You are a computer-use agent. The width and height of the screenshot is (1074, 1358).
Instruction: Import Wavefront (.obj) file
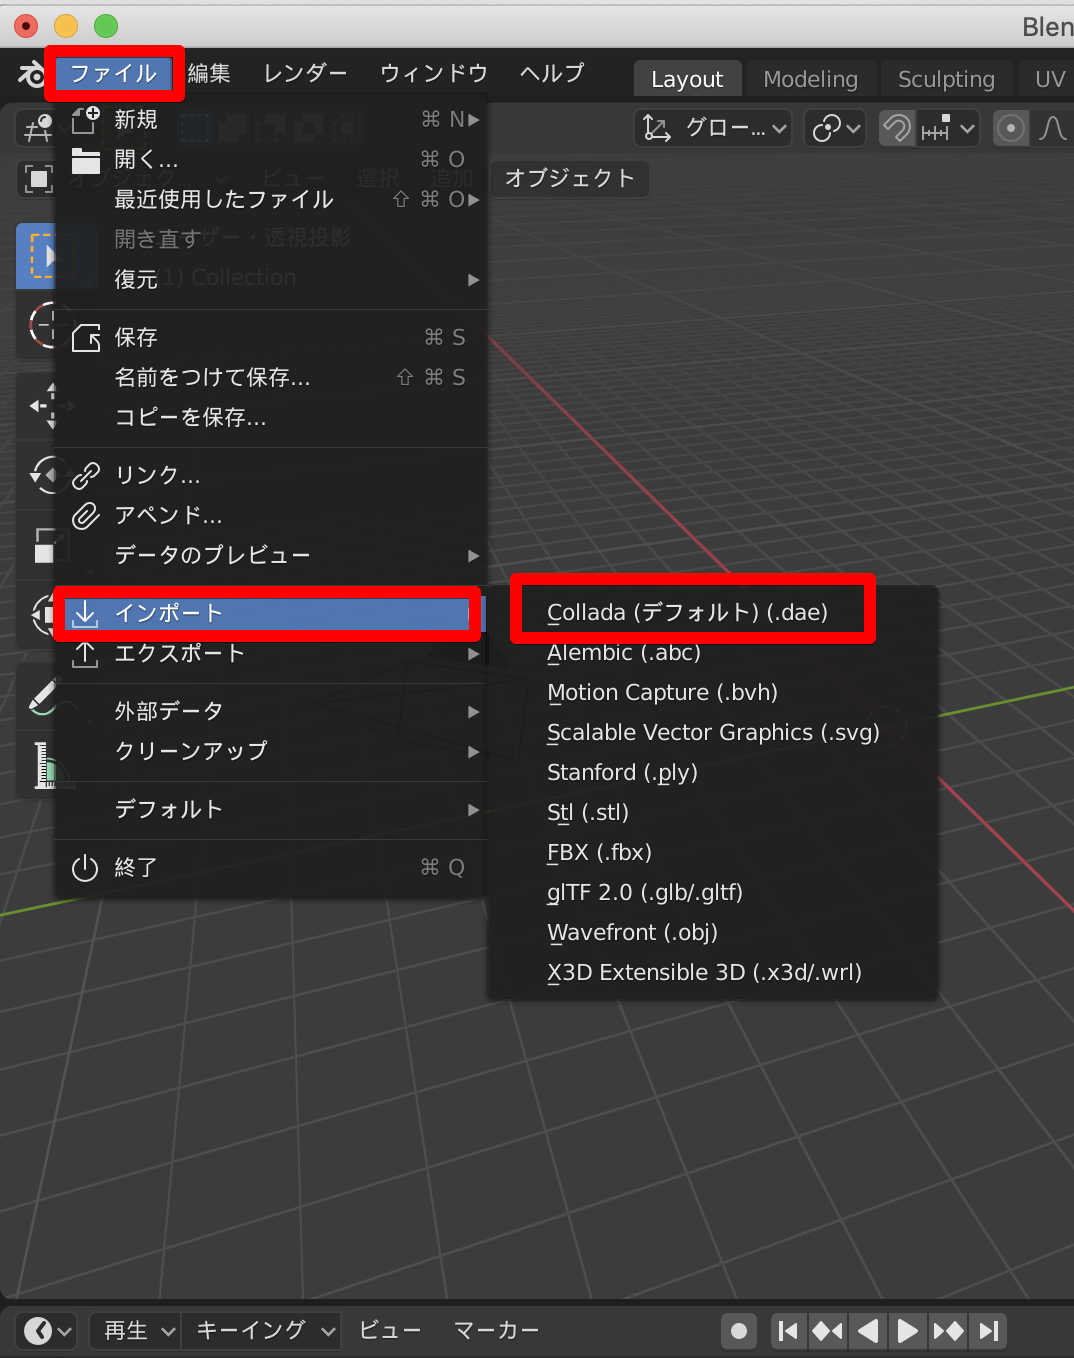point(712,932)
